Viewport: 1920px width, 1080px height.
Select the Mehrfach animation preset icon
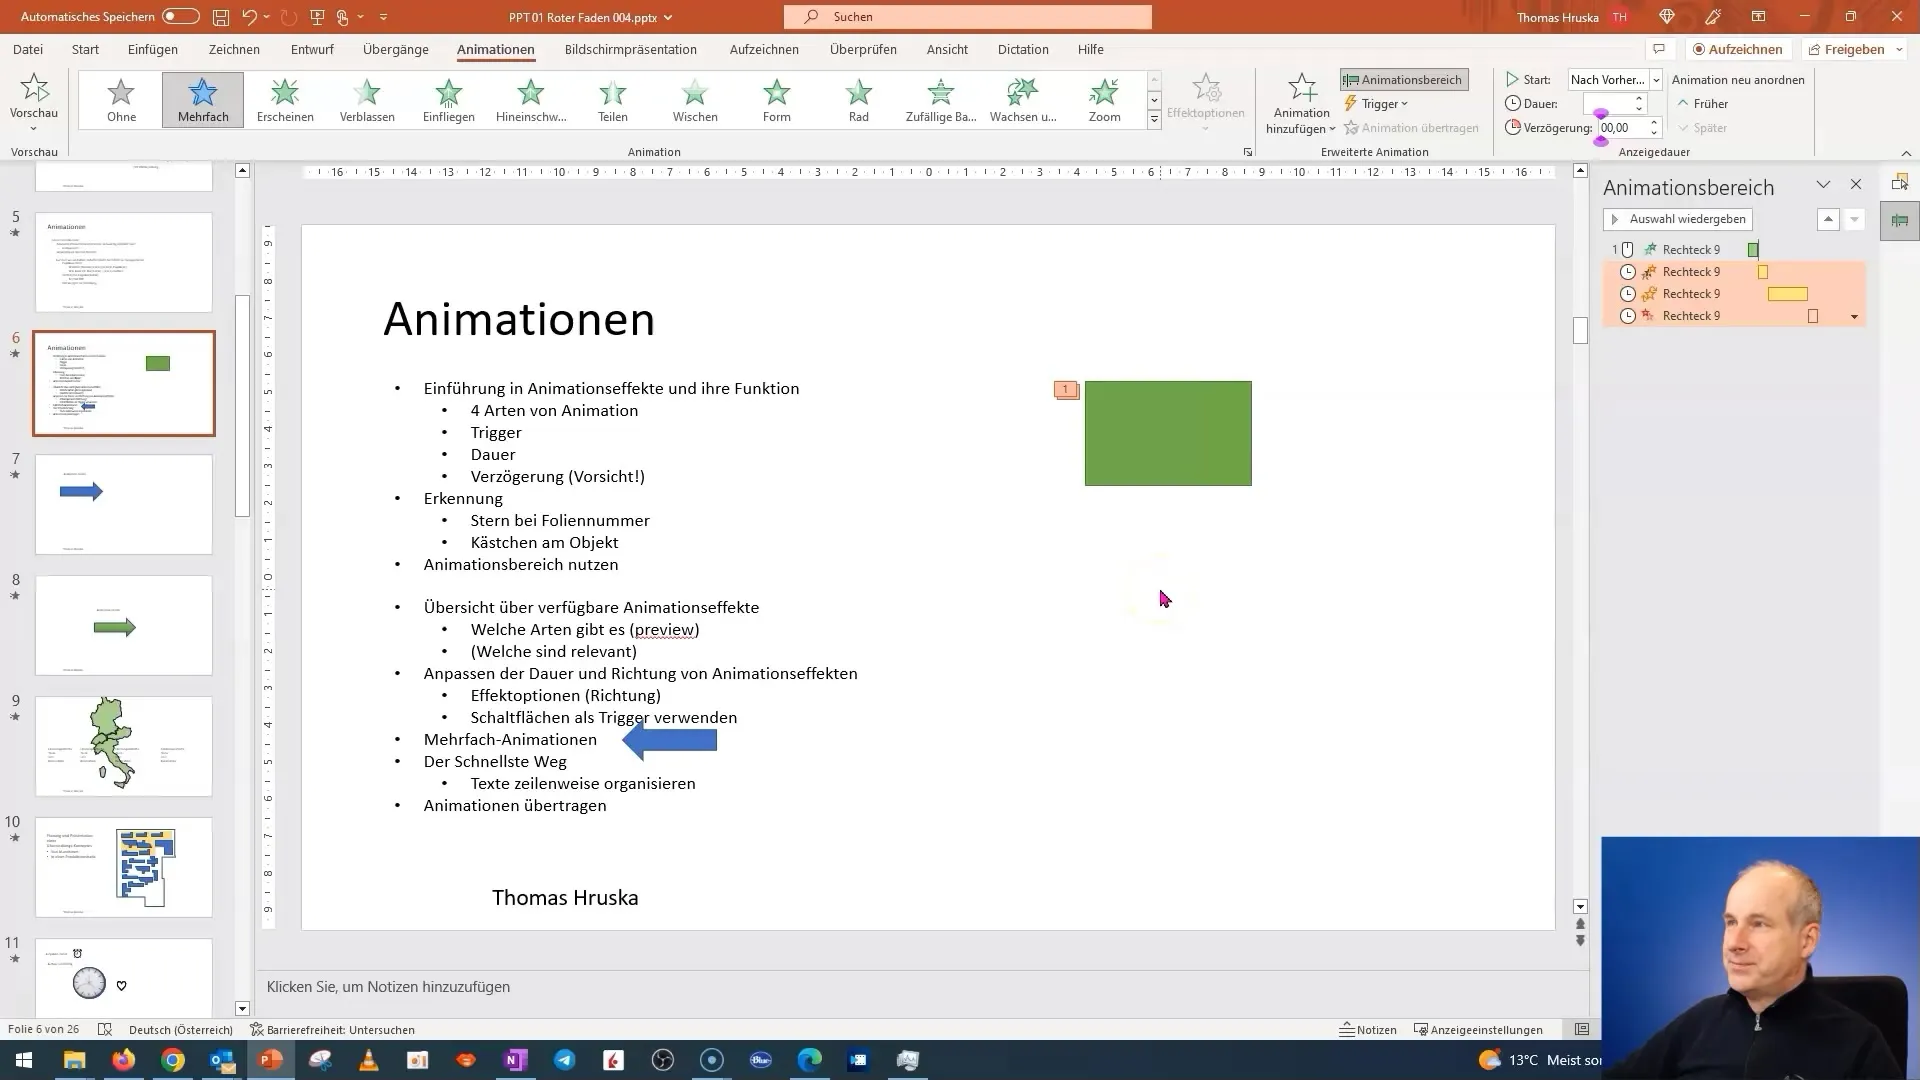[203, 99]
